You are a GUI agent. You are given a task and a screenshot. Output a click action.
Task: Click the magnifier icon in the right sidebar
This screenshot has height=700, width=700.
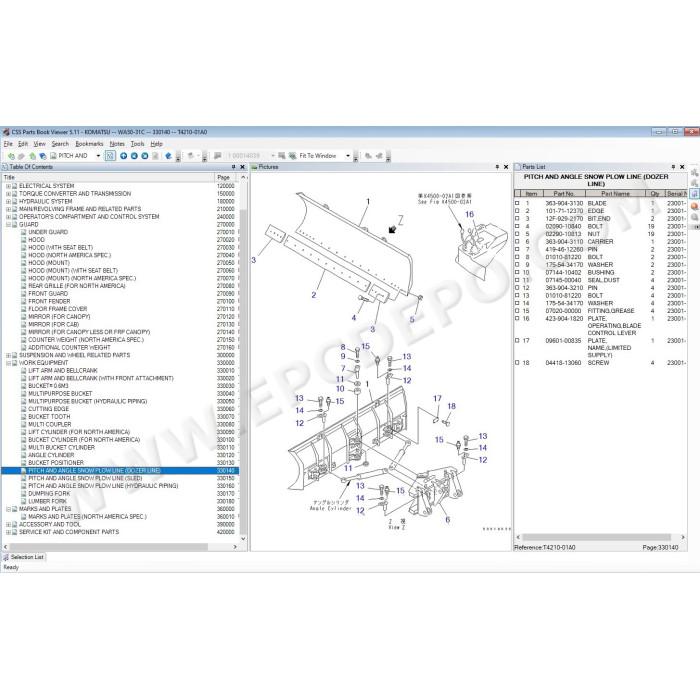694,217
